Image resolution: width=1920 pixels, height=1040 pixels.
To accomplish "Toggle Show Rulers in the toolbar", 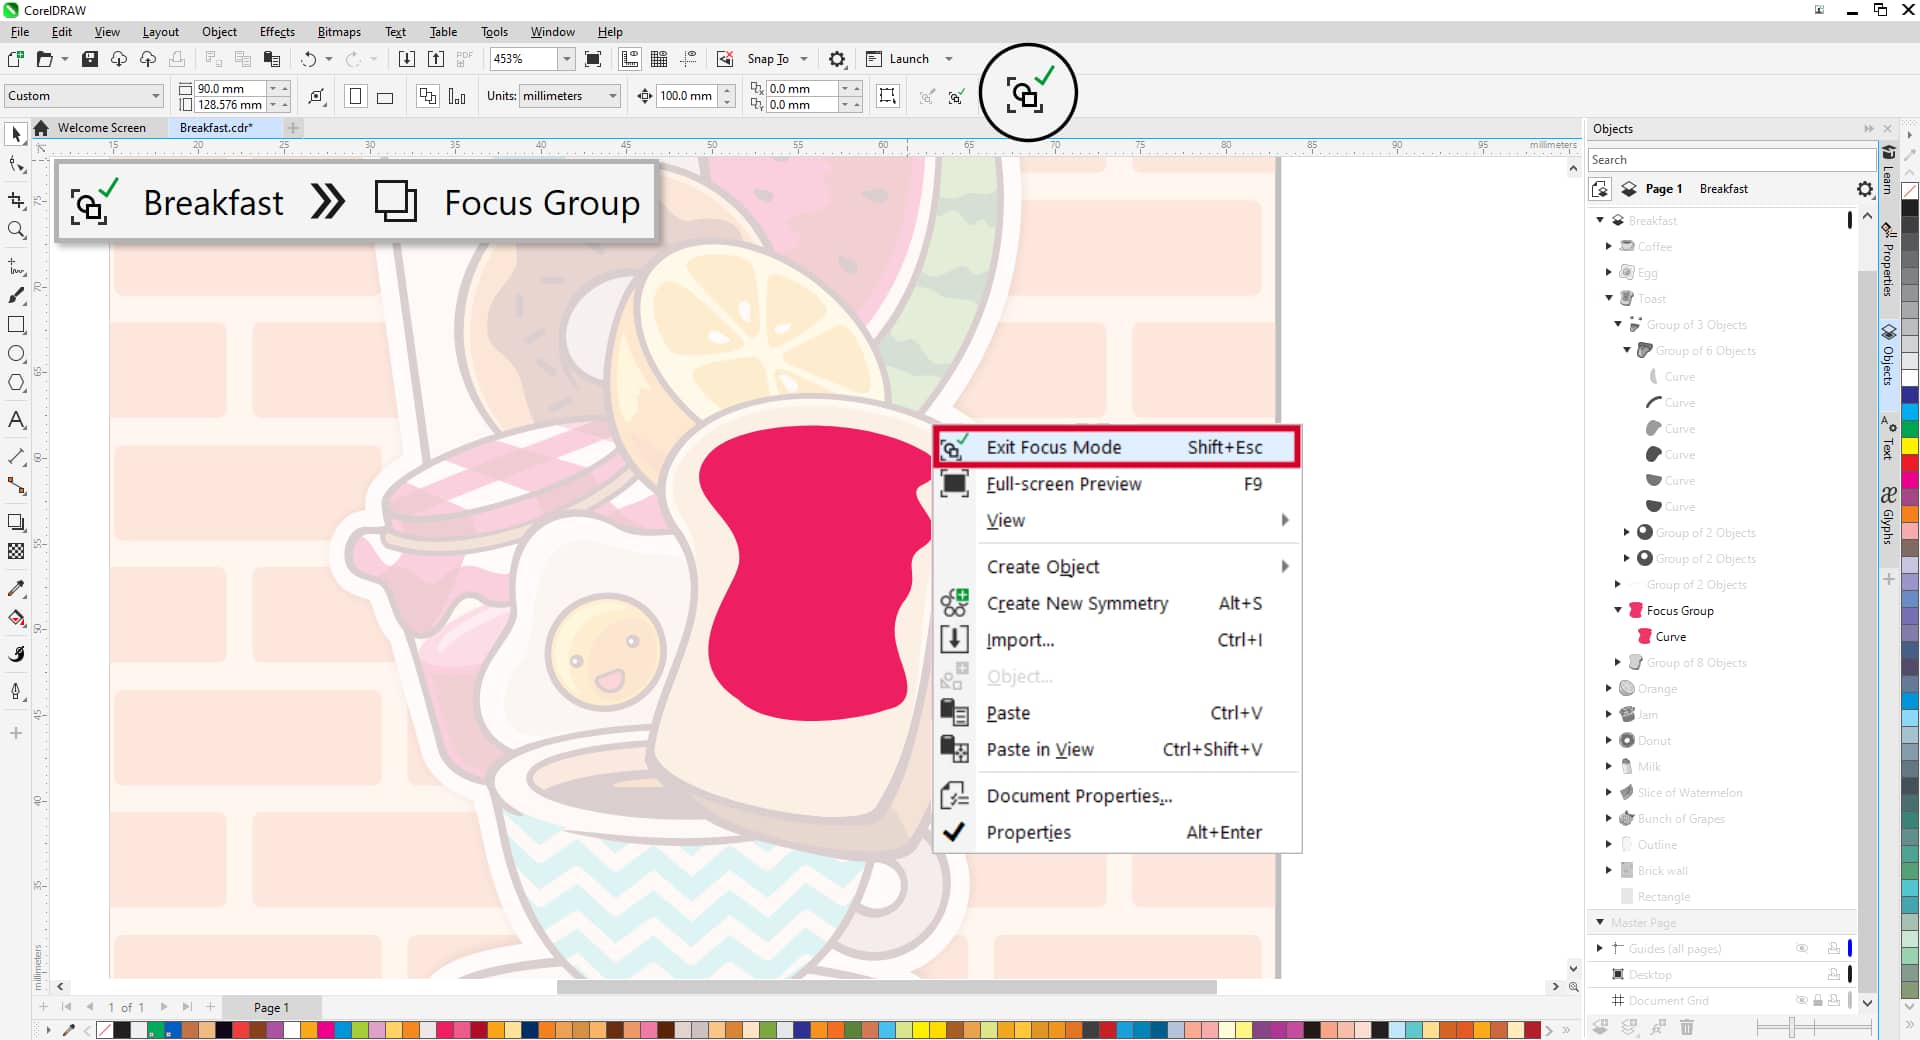I will 630,59.
